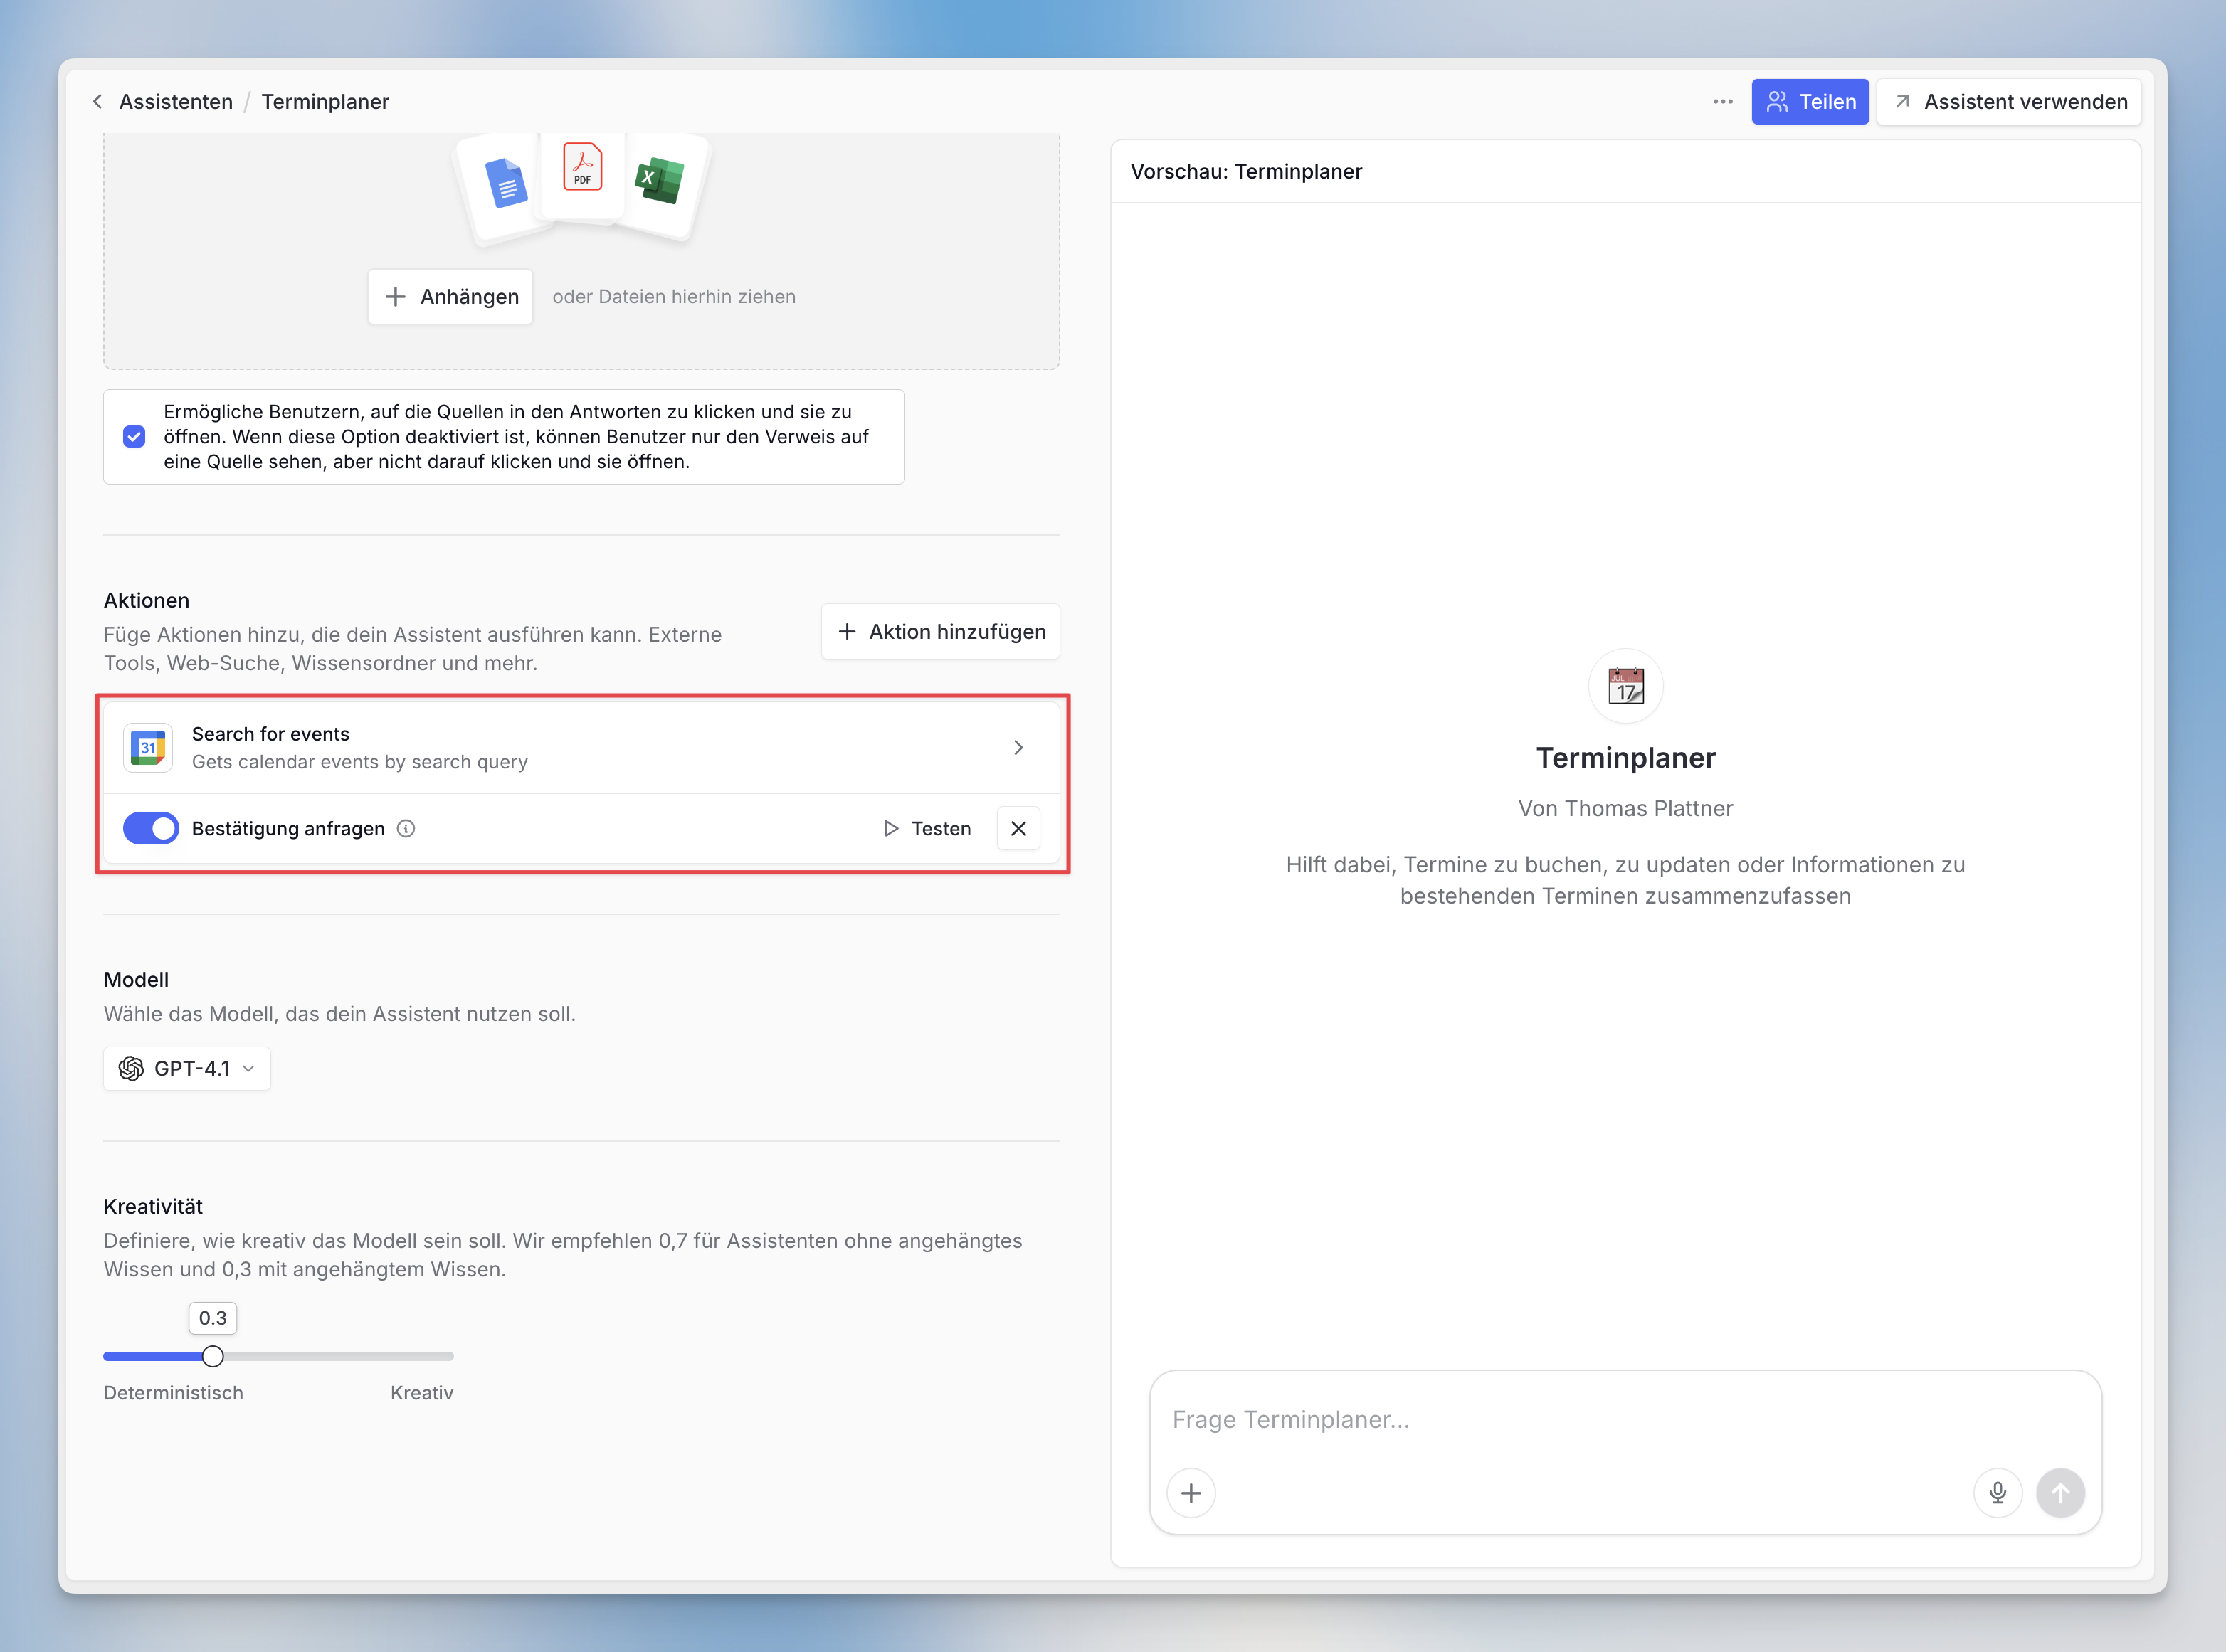The height and width of the screenshot is (1652, 2226).
Task: Click the Terminplaner calendar avatar icon
Action: coord(1625,686)
